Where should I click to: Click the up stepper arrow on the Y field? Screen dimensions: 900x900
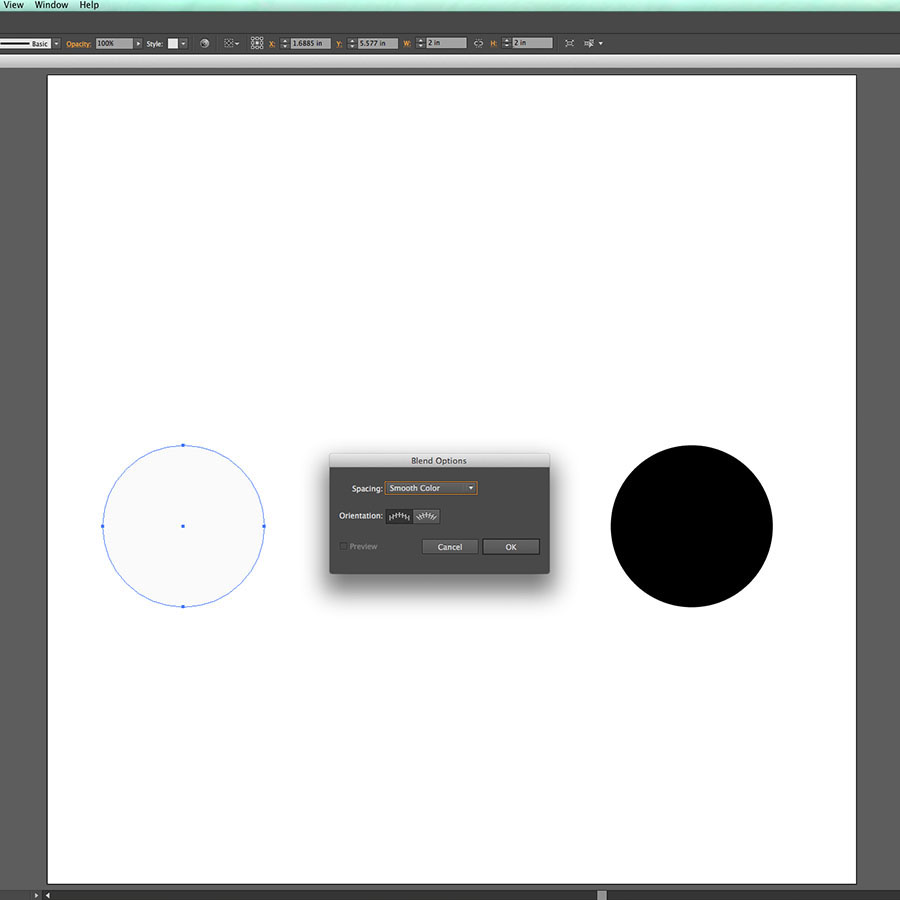point(353,40)
